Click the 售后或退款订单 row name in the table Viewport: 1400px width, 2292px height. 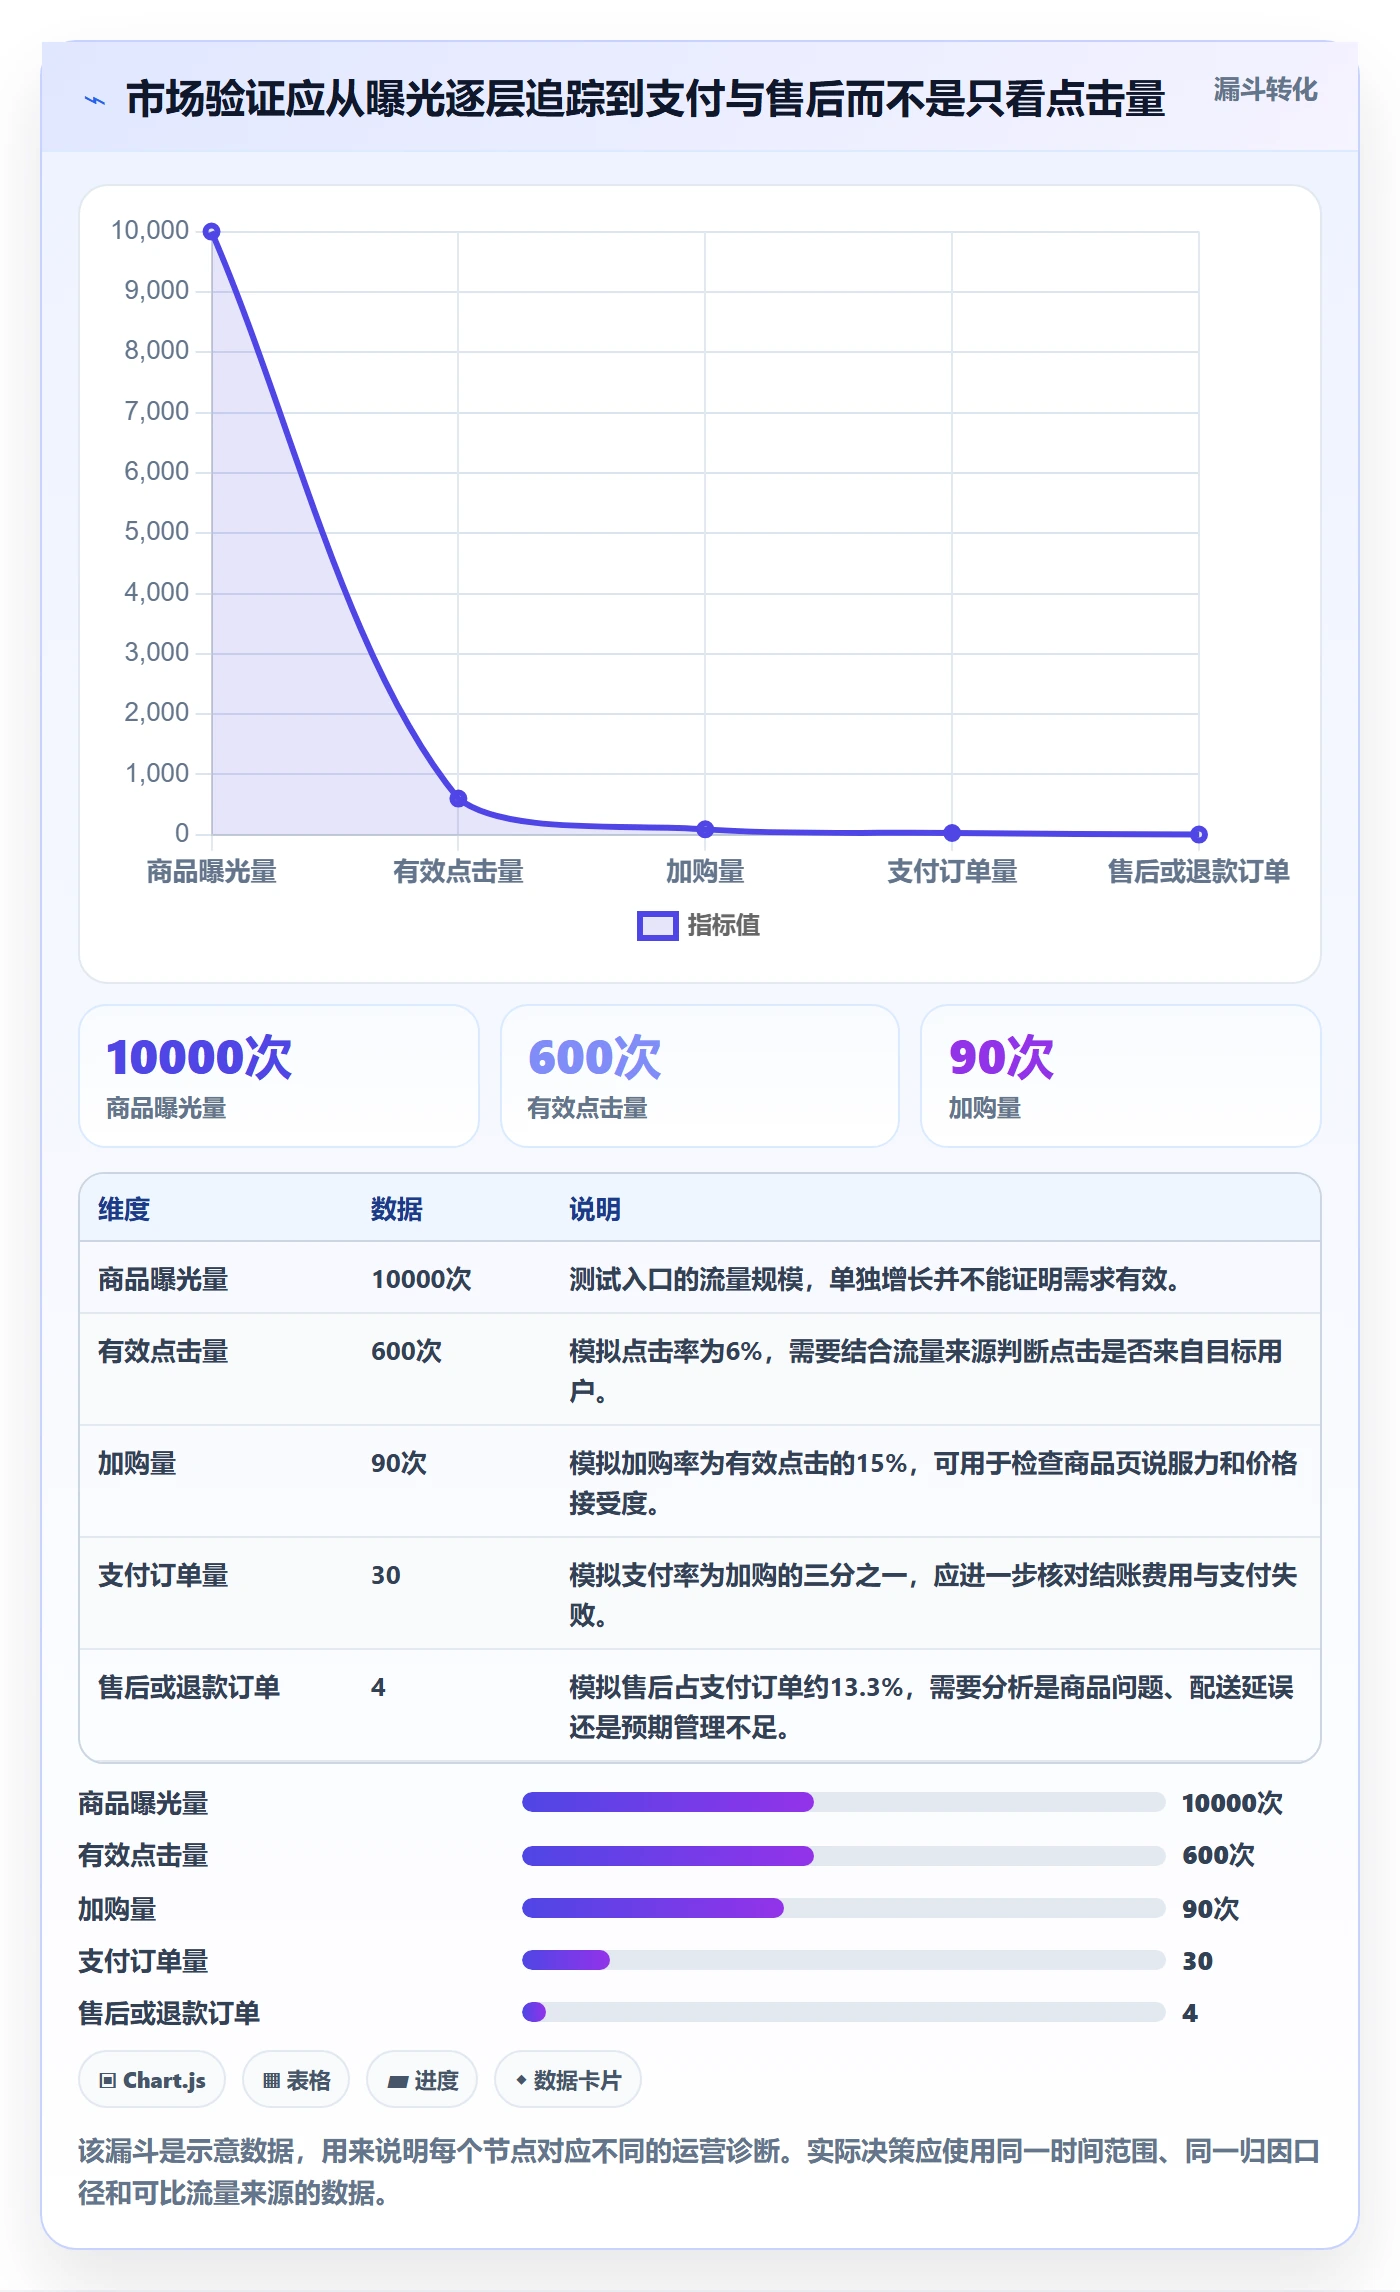click(189, 1687)
